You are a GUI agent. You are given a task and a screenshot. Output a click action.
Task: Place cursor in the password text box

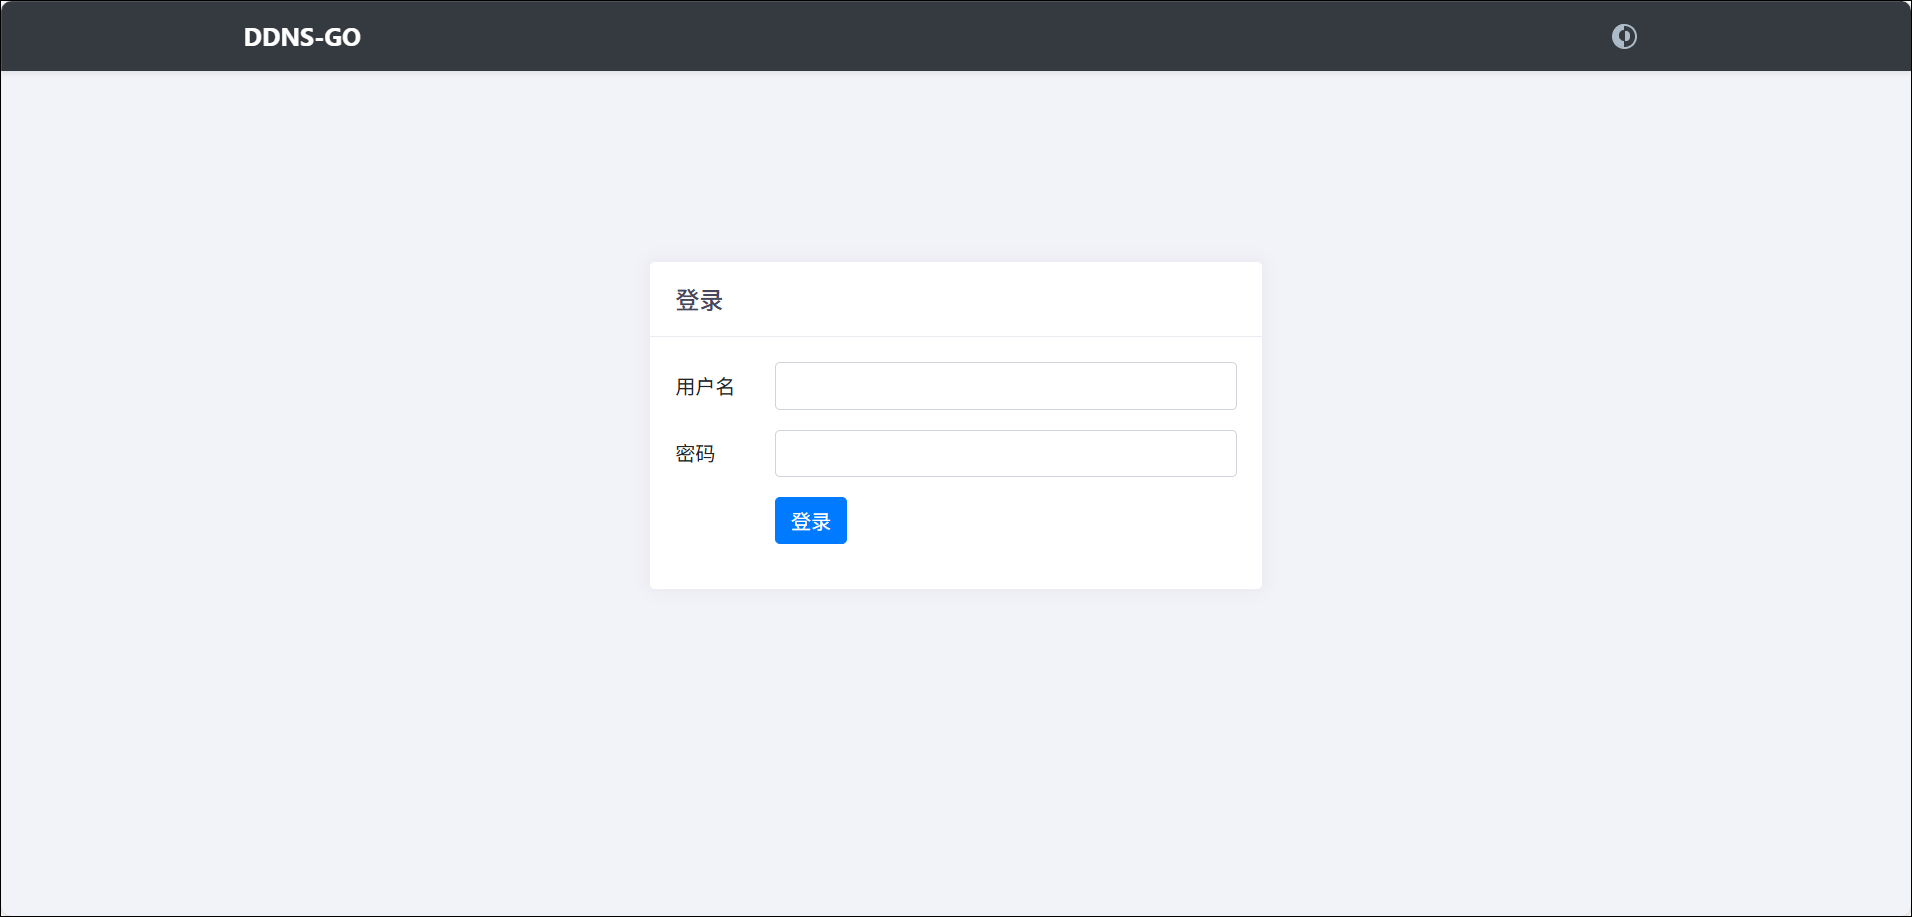click(1005, 454)
